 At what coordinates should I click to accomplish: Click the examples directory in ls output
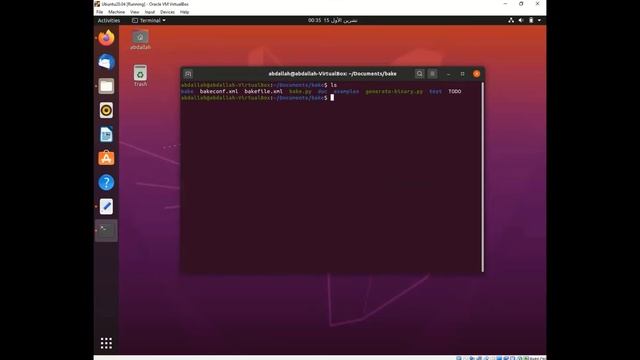pos(347,91)
